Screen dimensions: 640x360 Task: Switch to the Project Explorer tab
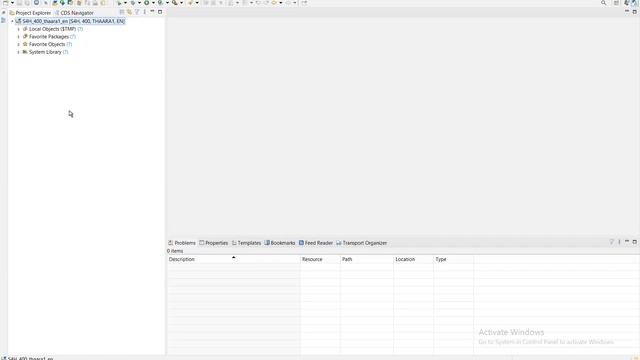(x=31, y=13)
